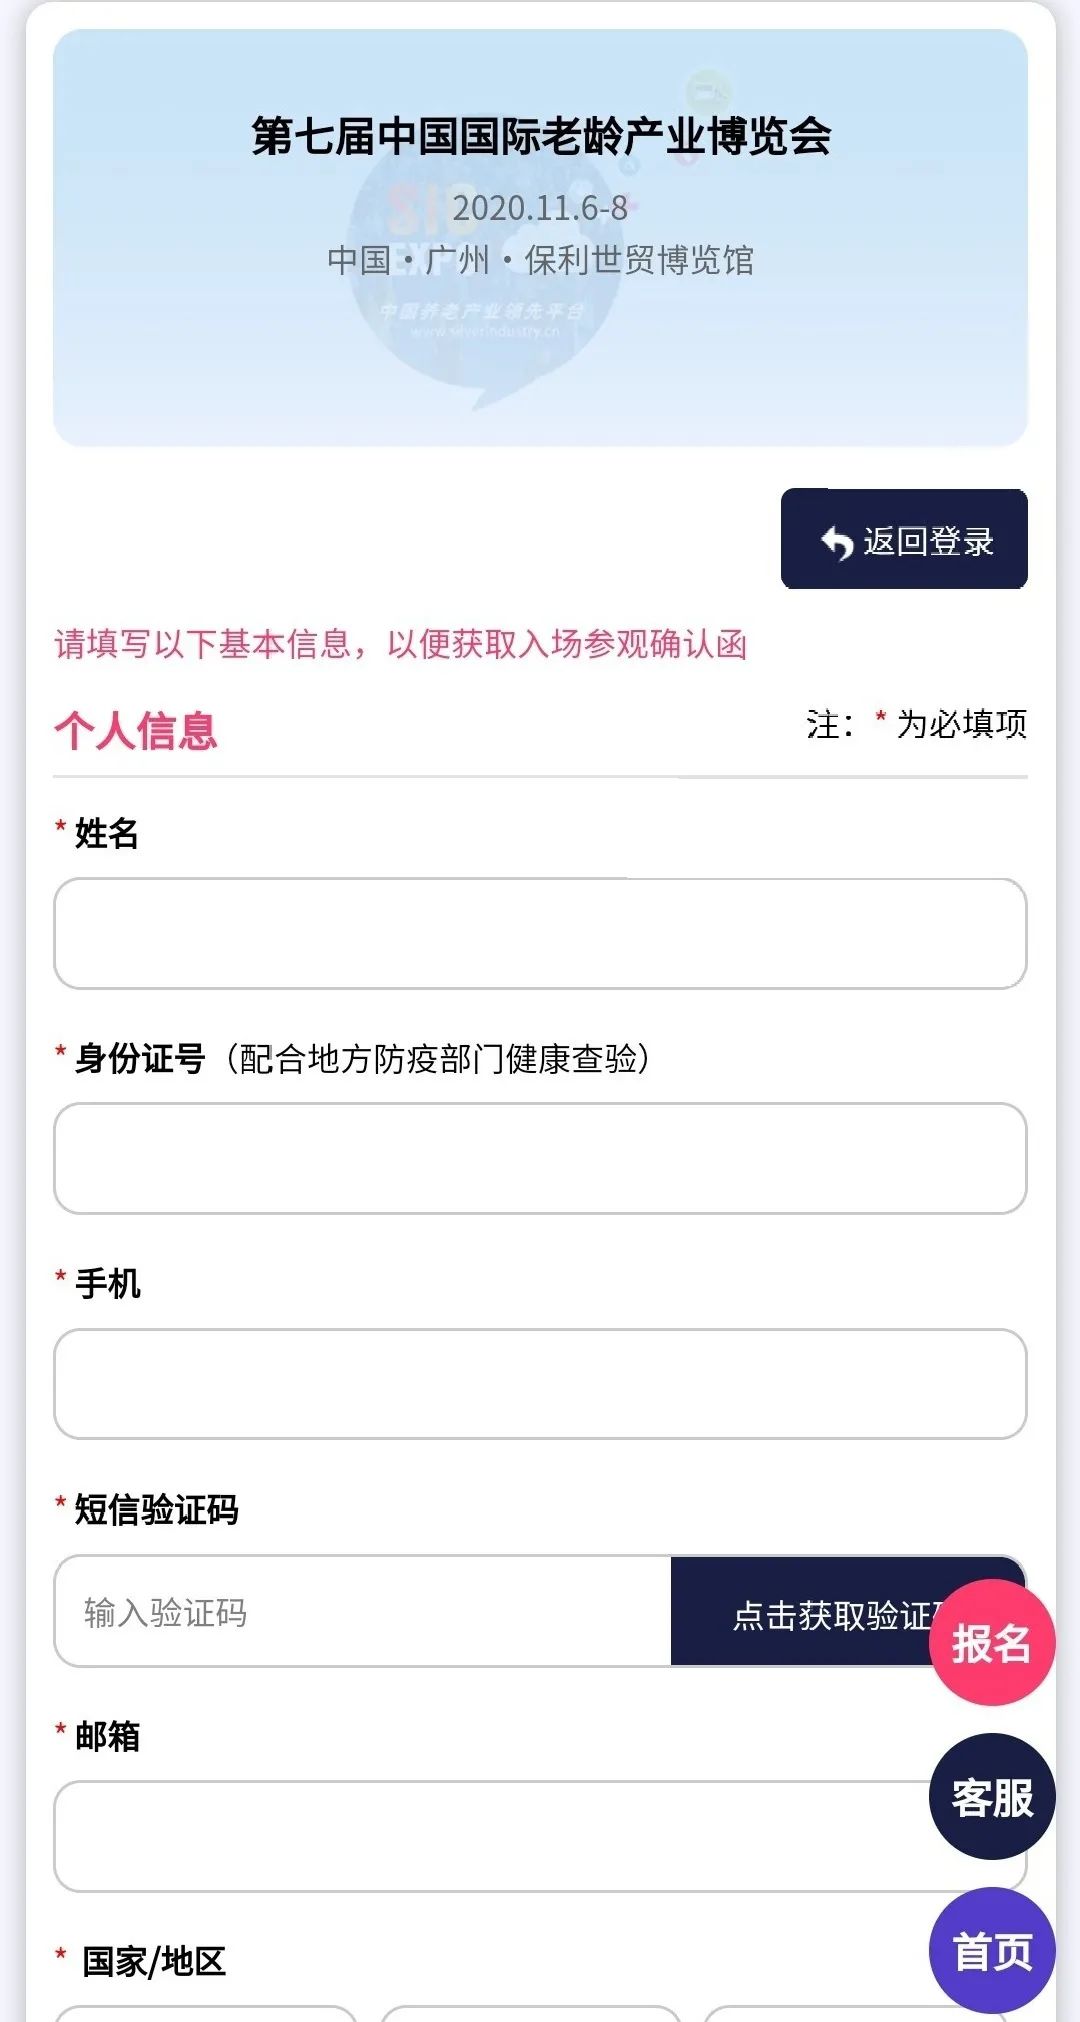Expand the first 国家/地区 dropdown
1080x2022 pixels.
(206, 2012)
